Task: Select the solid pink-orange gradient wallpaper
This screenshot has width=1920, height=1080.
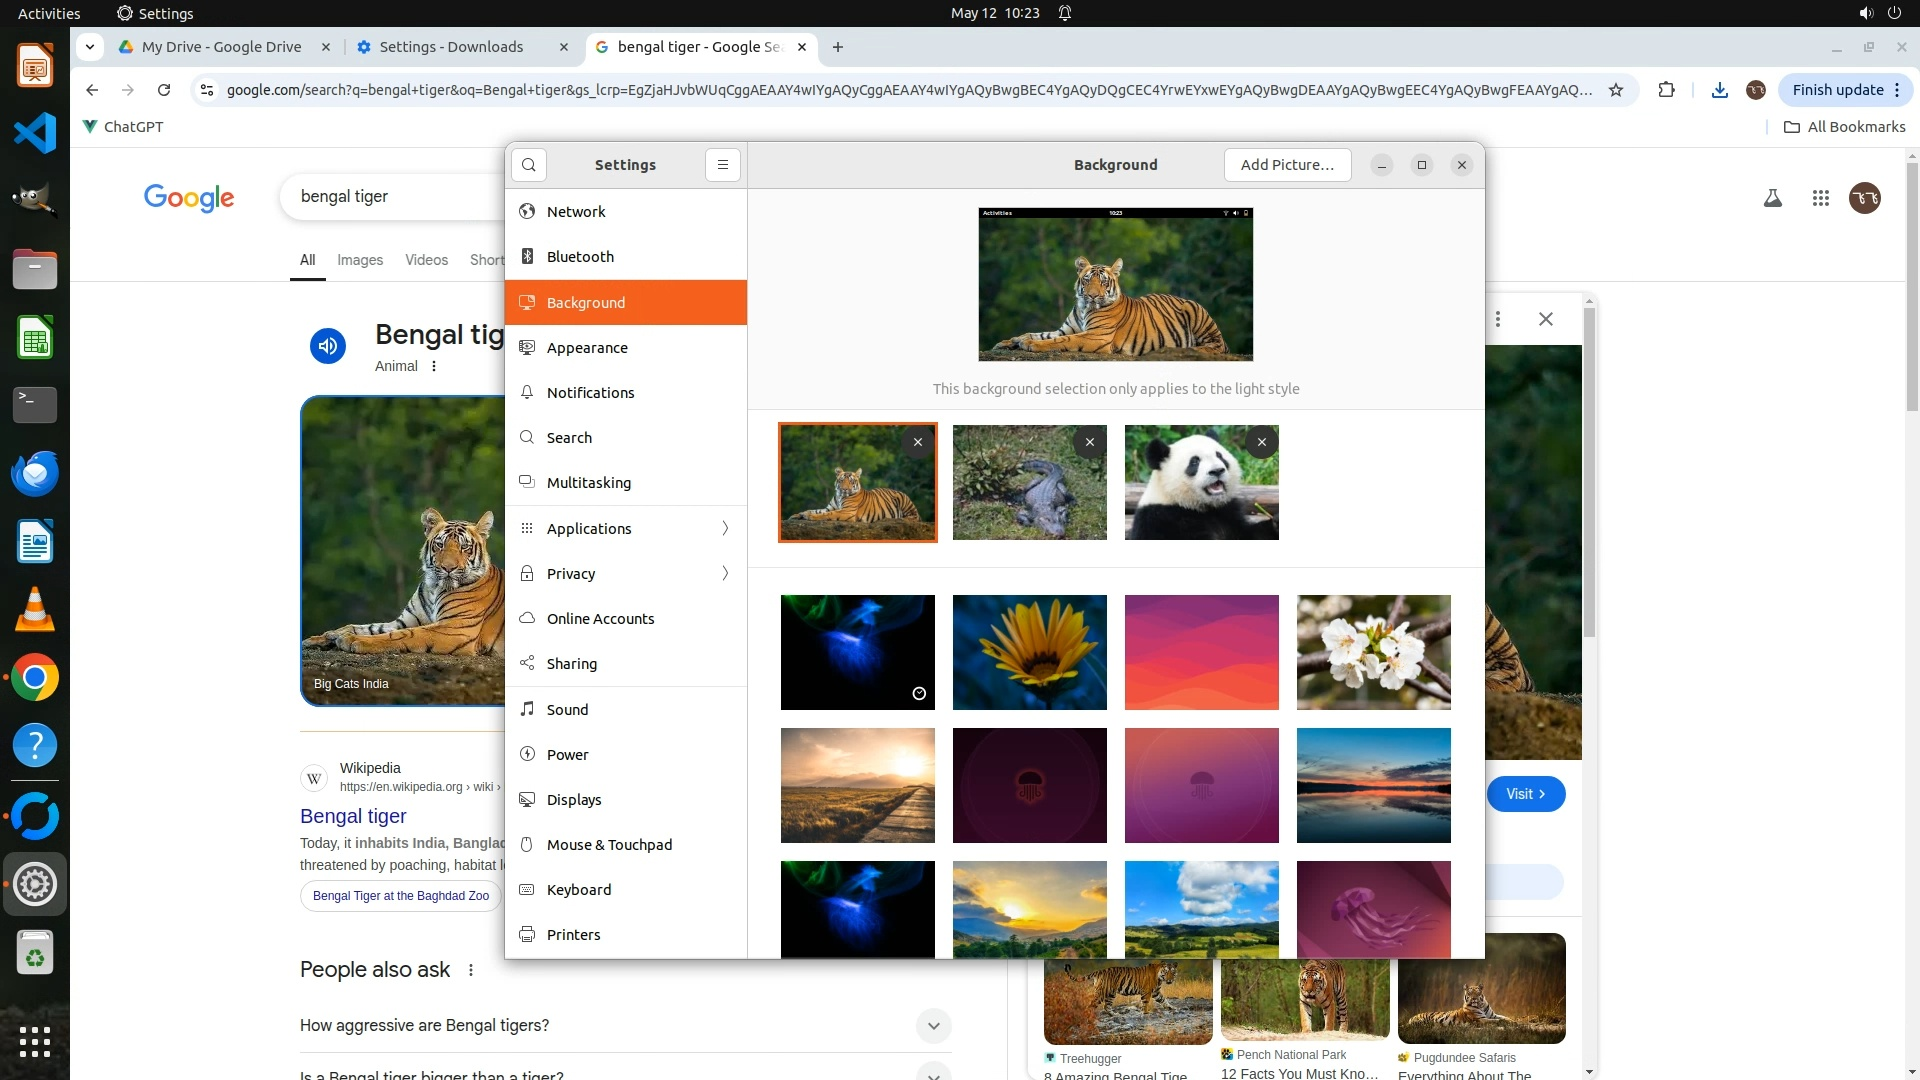Action: point(1201,652)
